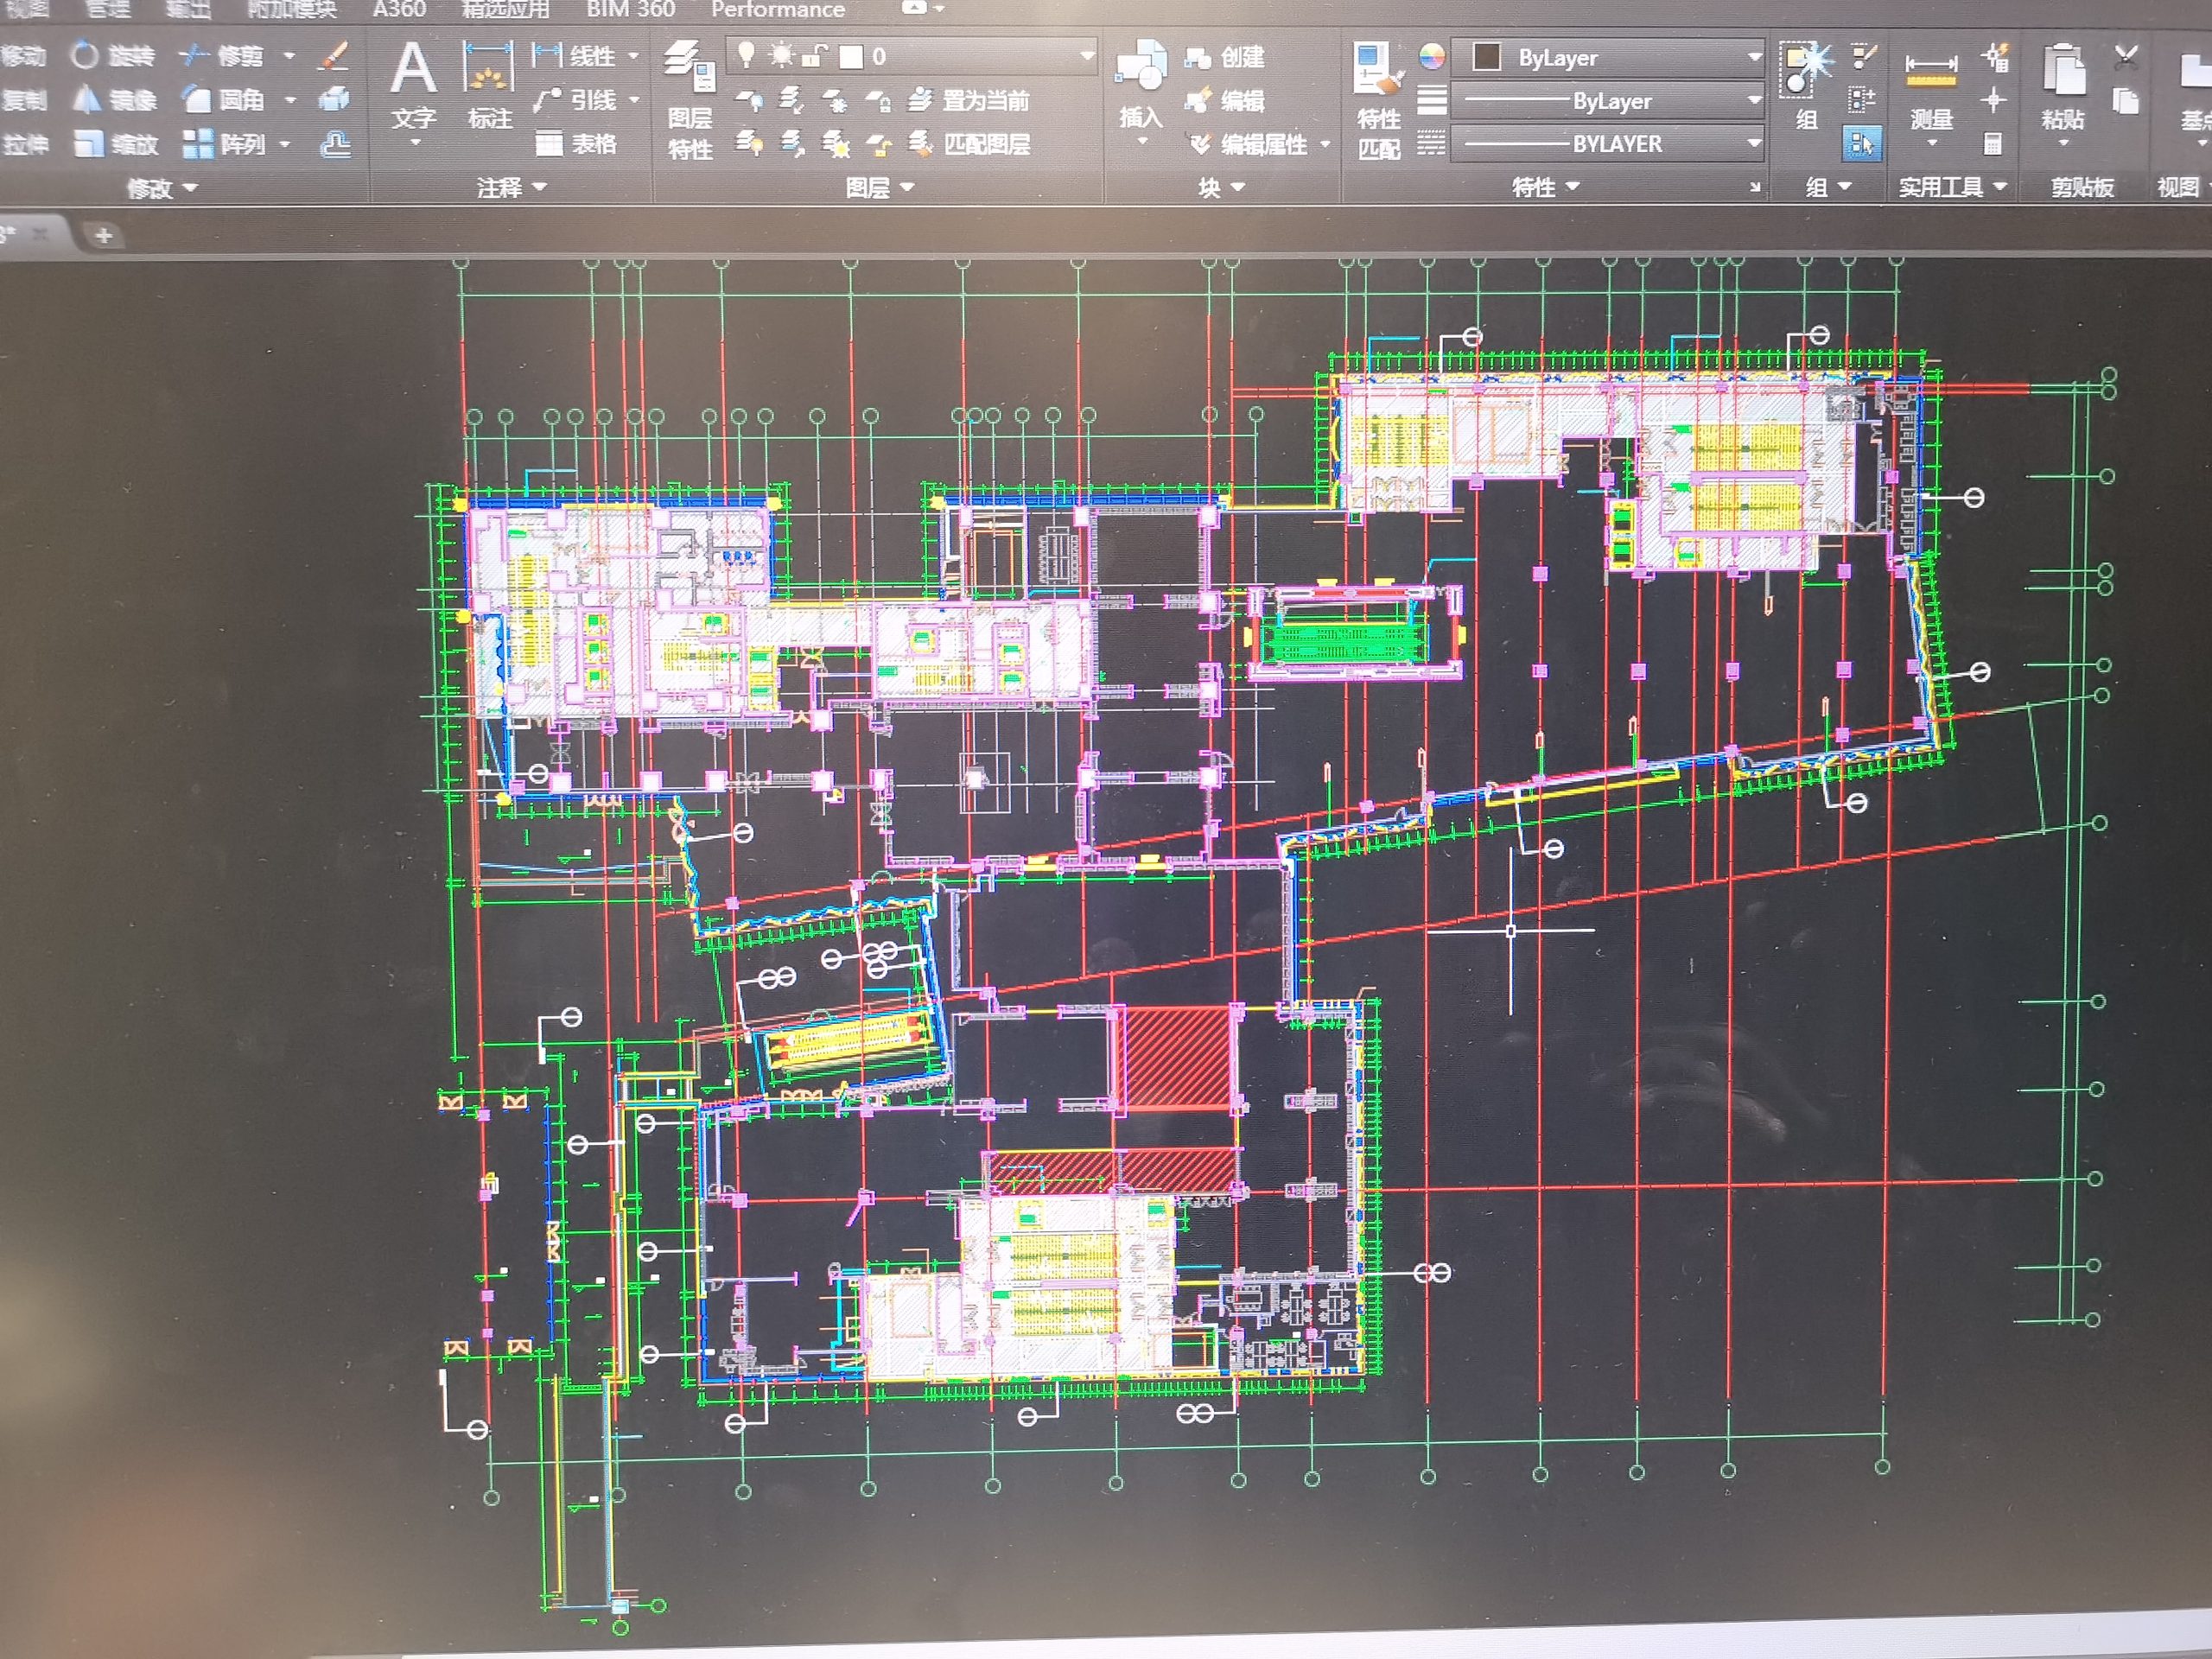Toggle layer on/off lightbulb icon
The width and height of the screenshot is (2212, 1659).
[746, 55]
